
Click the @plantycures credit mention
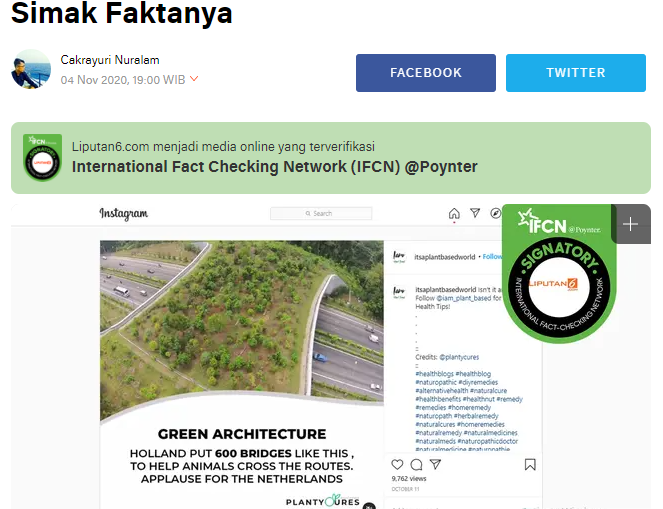459,357
